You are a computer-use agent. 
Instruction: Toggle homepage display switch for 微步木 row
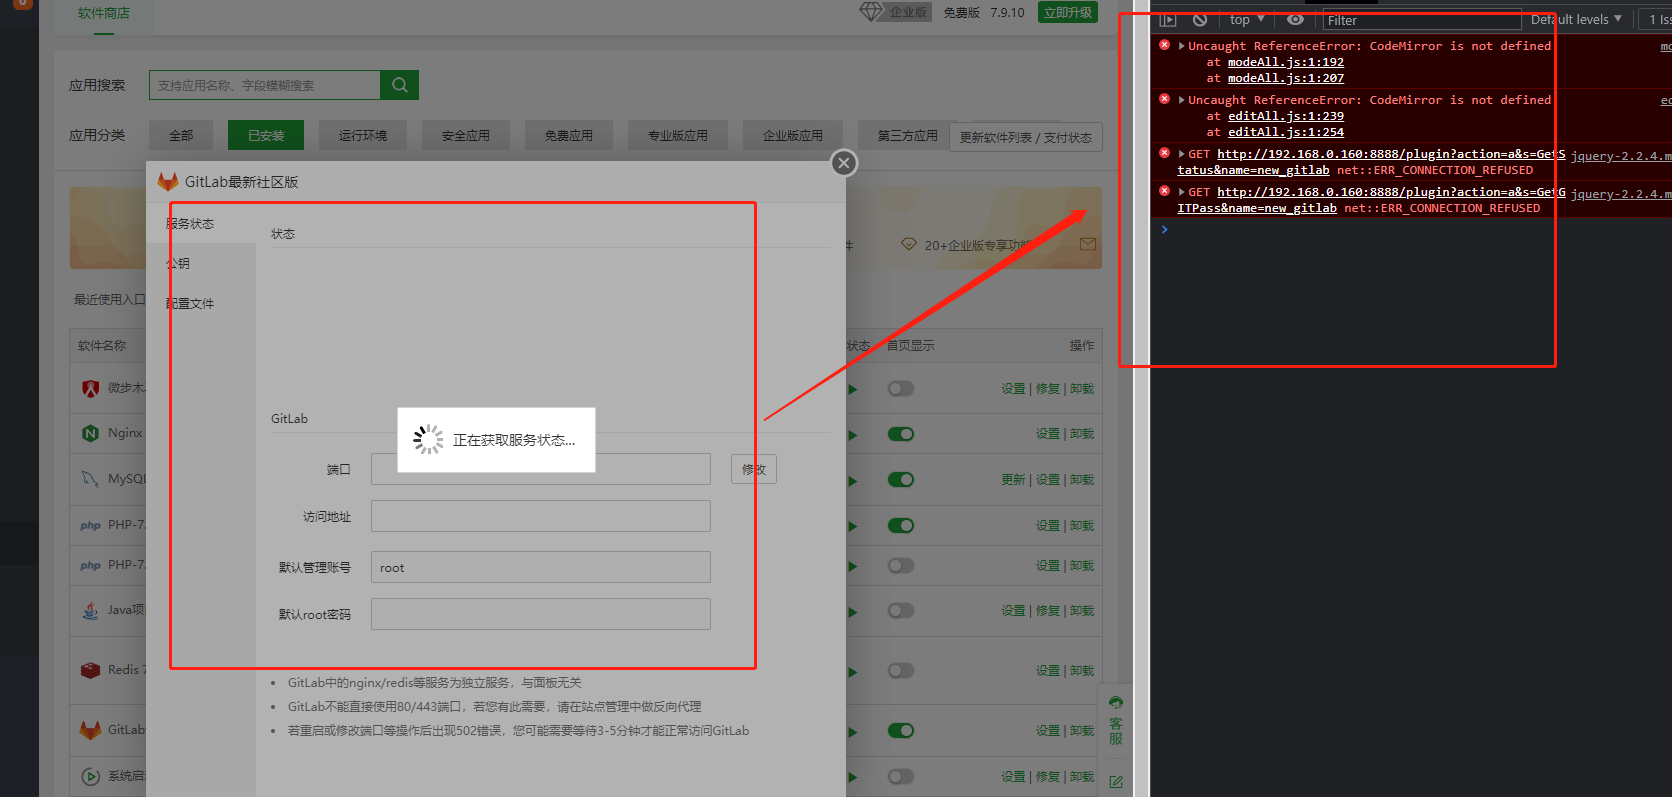(901, 388)
